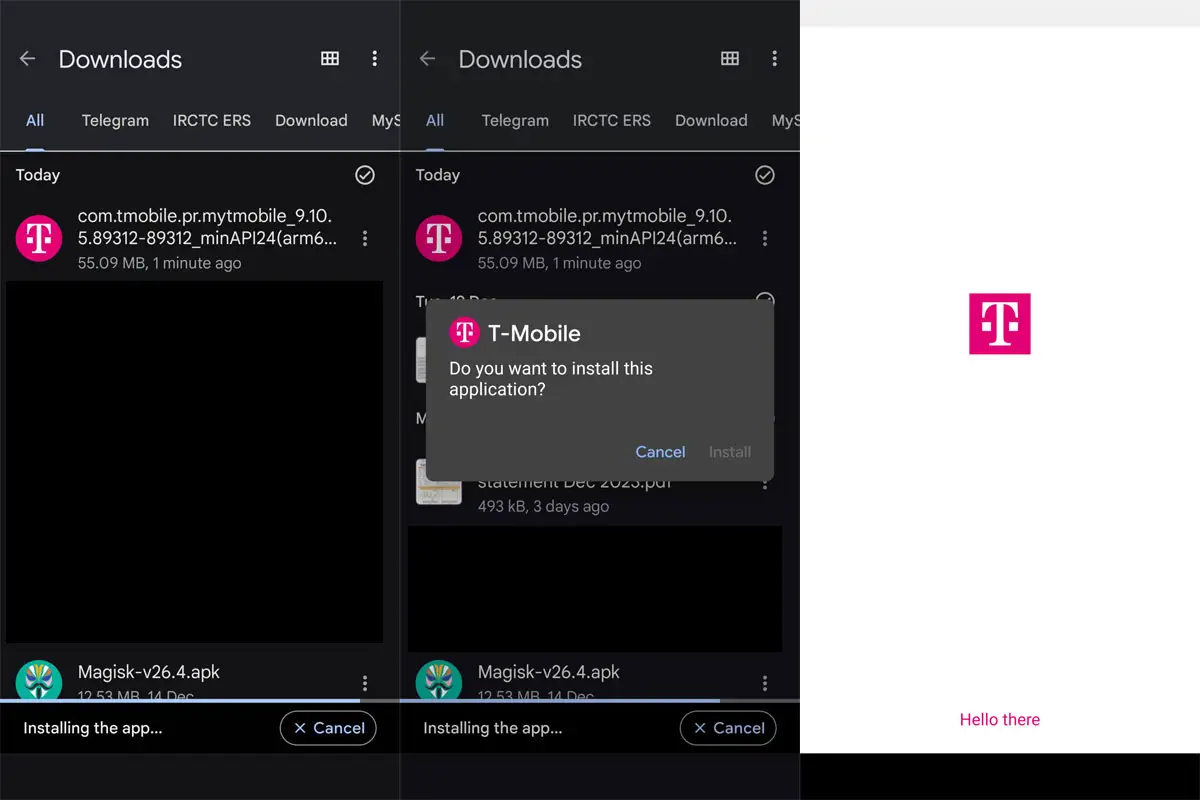Select all Today files in left screen
Screen dimensions: 1200x800
(365, 175)
